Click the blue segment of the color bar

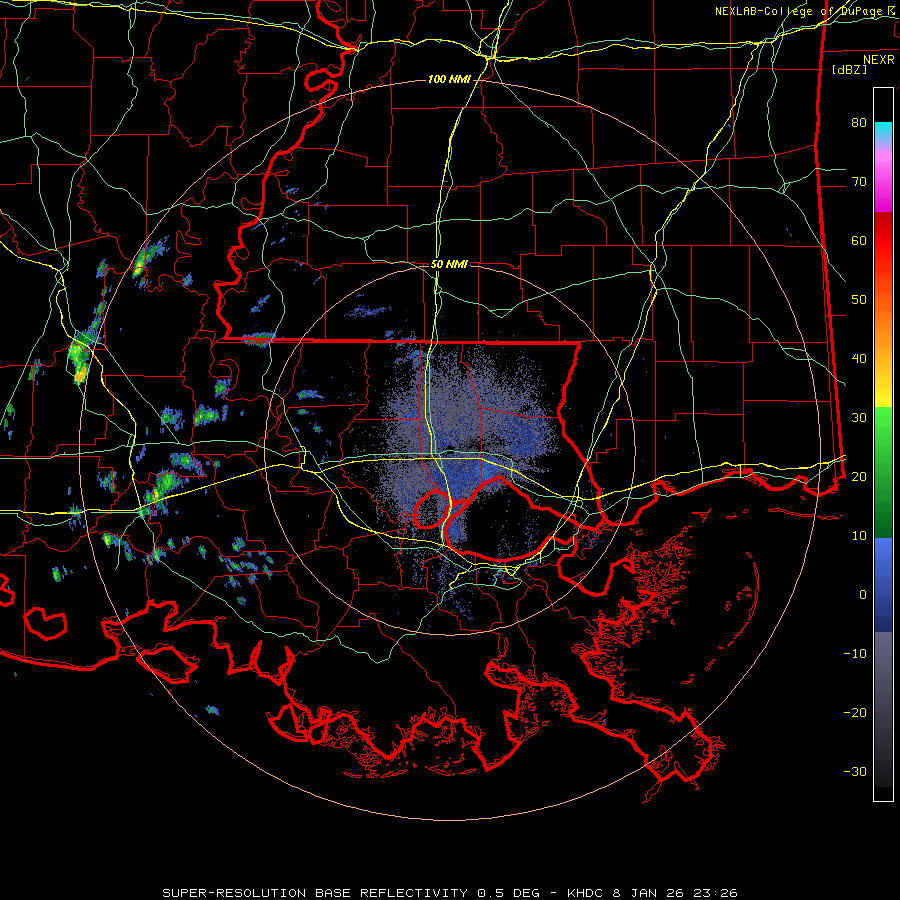(x=883, y=585)
